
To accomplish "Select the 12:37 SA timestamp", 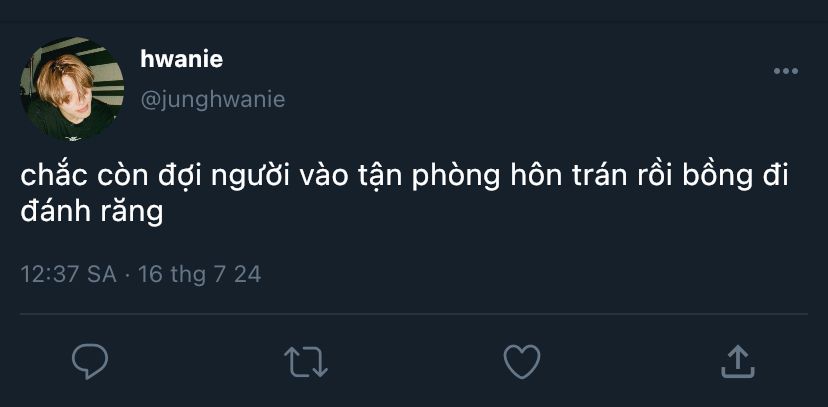I will tap(69, 275).
